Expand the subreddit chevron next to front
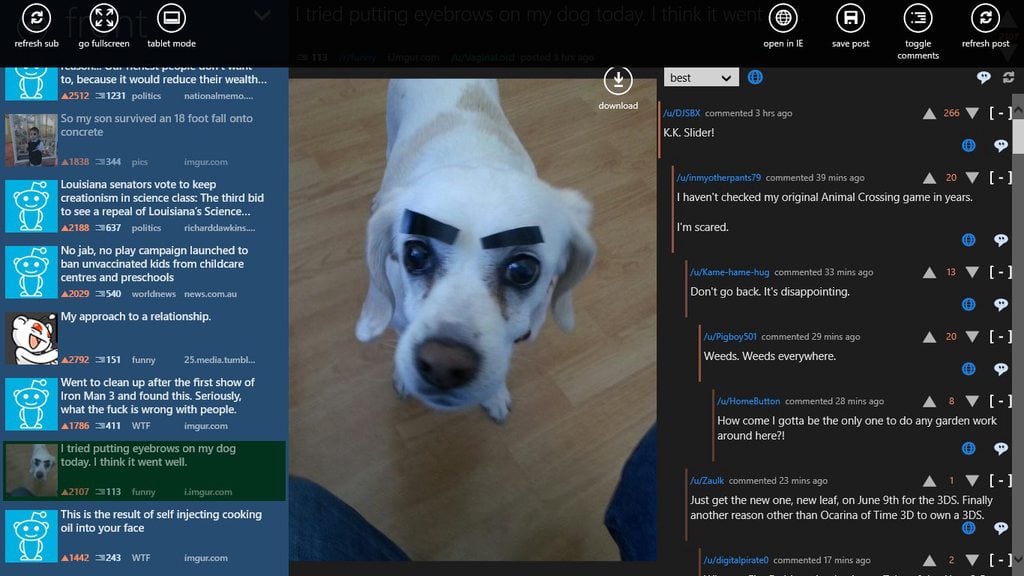 262,16
